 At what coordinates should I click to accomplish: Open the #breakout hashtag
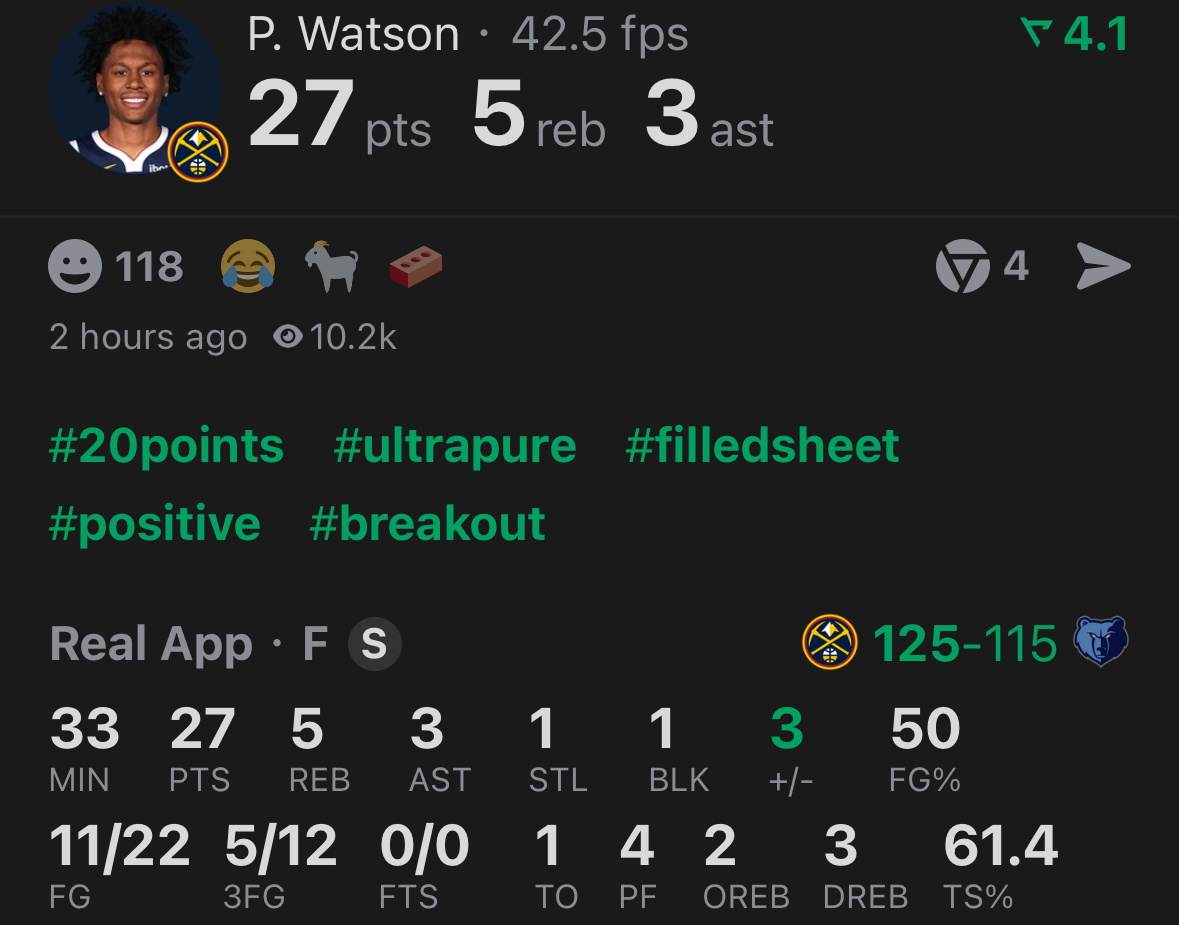coord(427,523)
